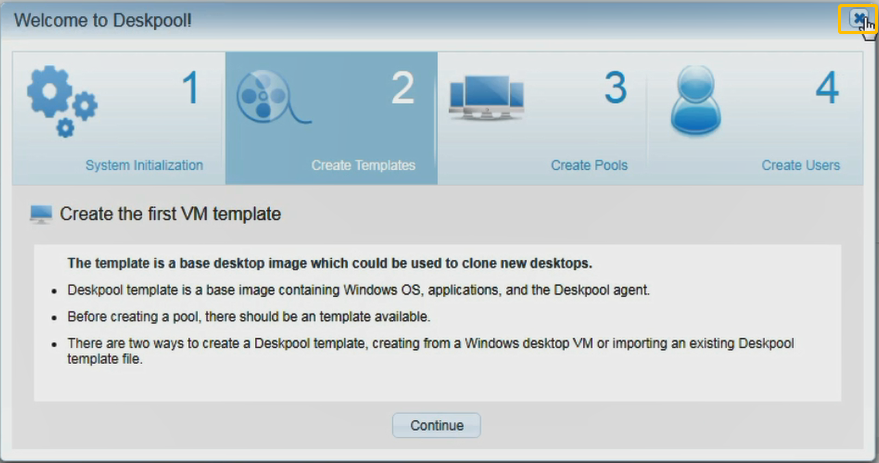
Task: Click the Continue button
Action: point(436,425)
